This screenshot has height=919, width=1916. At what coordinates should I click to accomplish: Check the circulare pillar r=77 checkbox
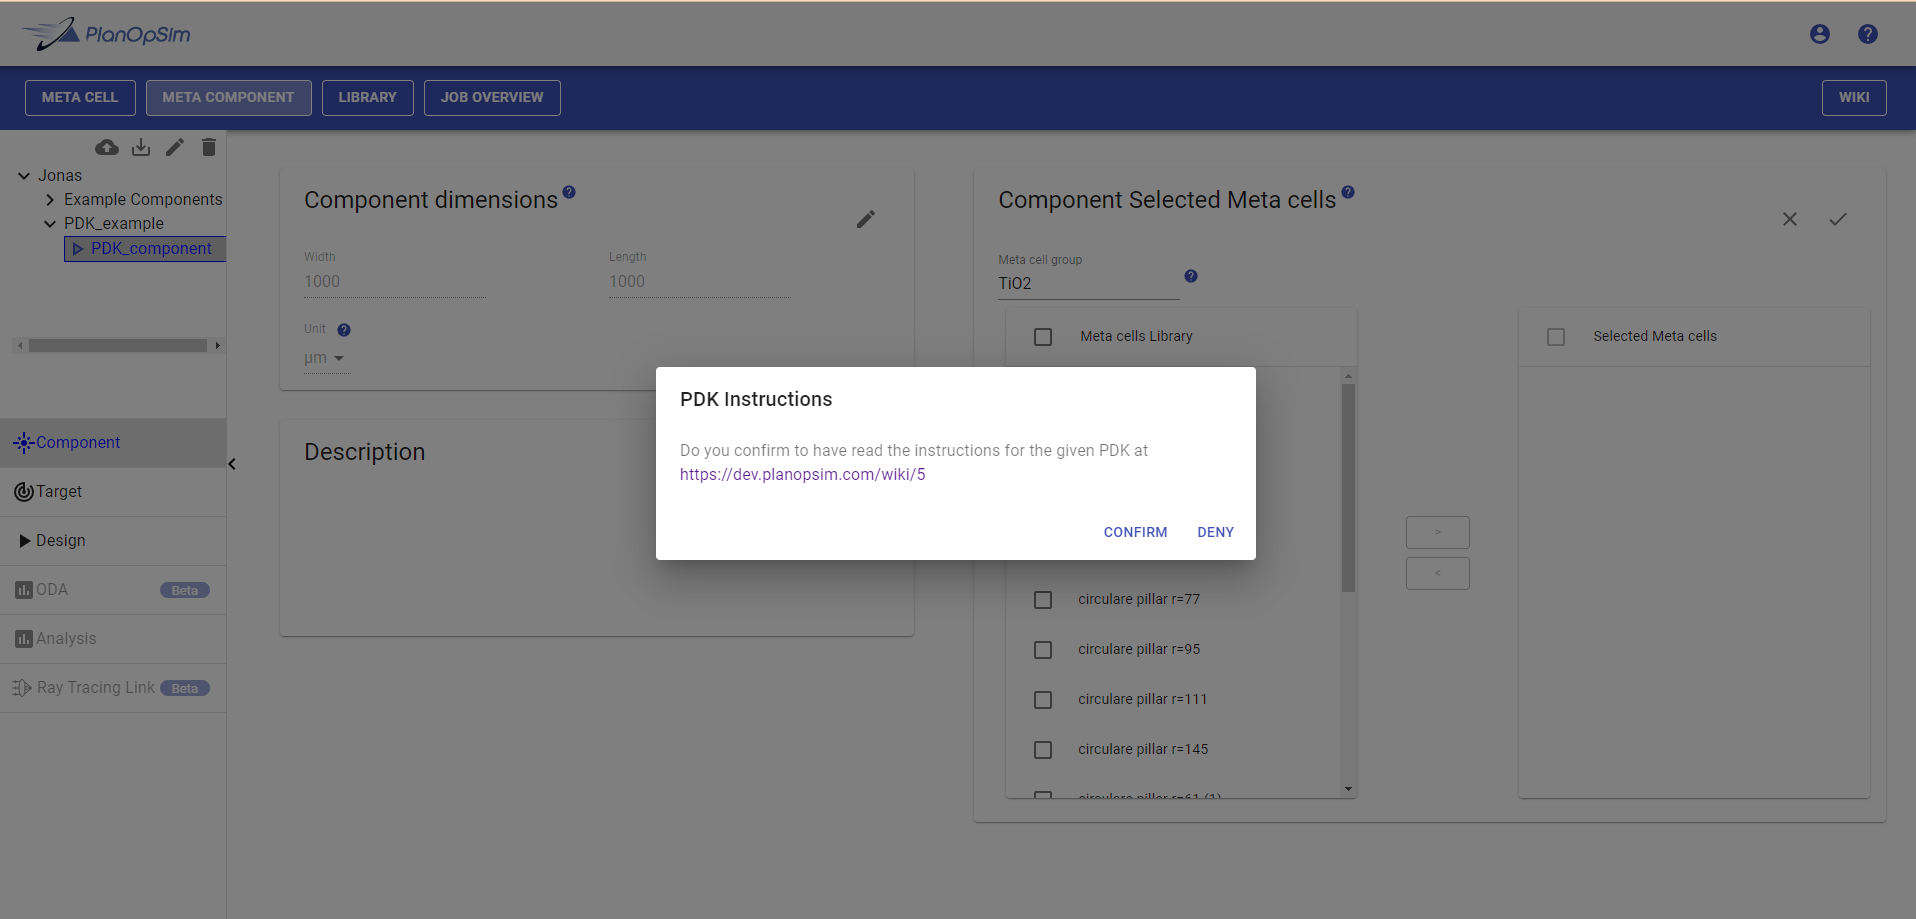tap(1043, 600)
